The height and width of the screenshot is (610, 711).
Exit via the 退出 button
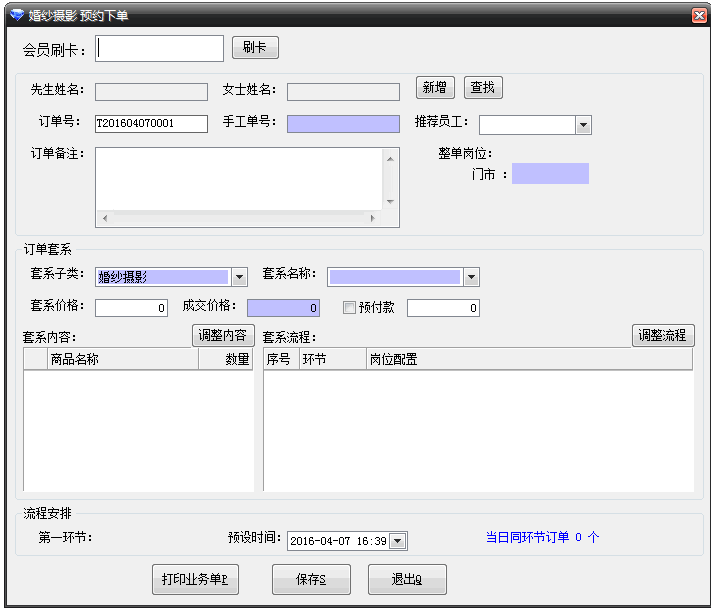click(407, 579)
